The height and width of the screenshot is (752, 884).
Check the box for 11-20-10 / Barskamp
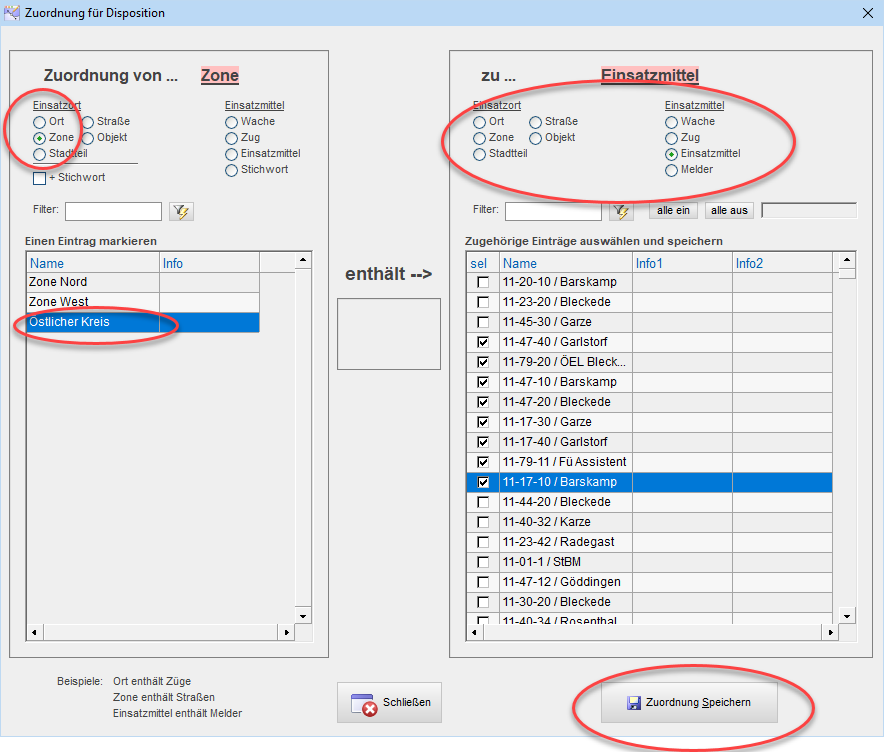pos(484,282)
